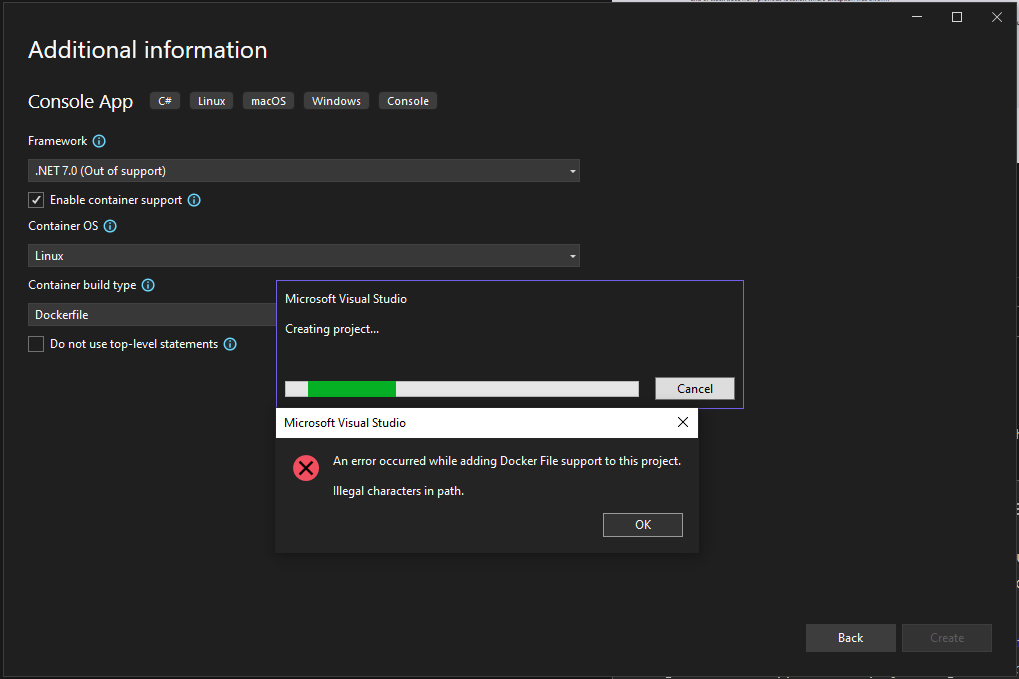Cancel the project creation progress
Screen dimensions: 1019x679
[x=695, y=389]
